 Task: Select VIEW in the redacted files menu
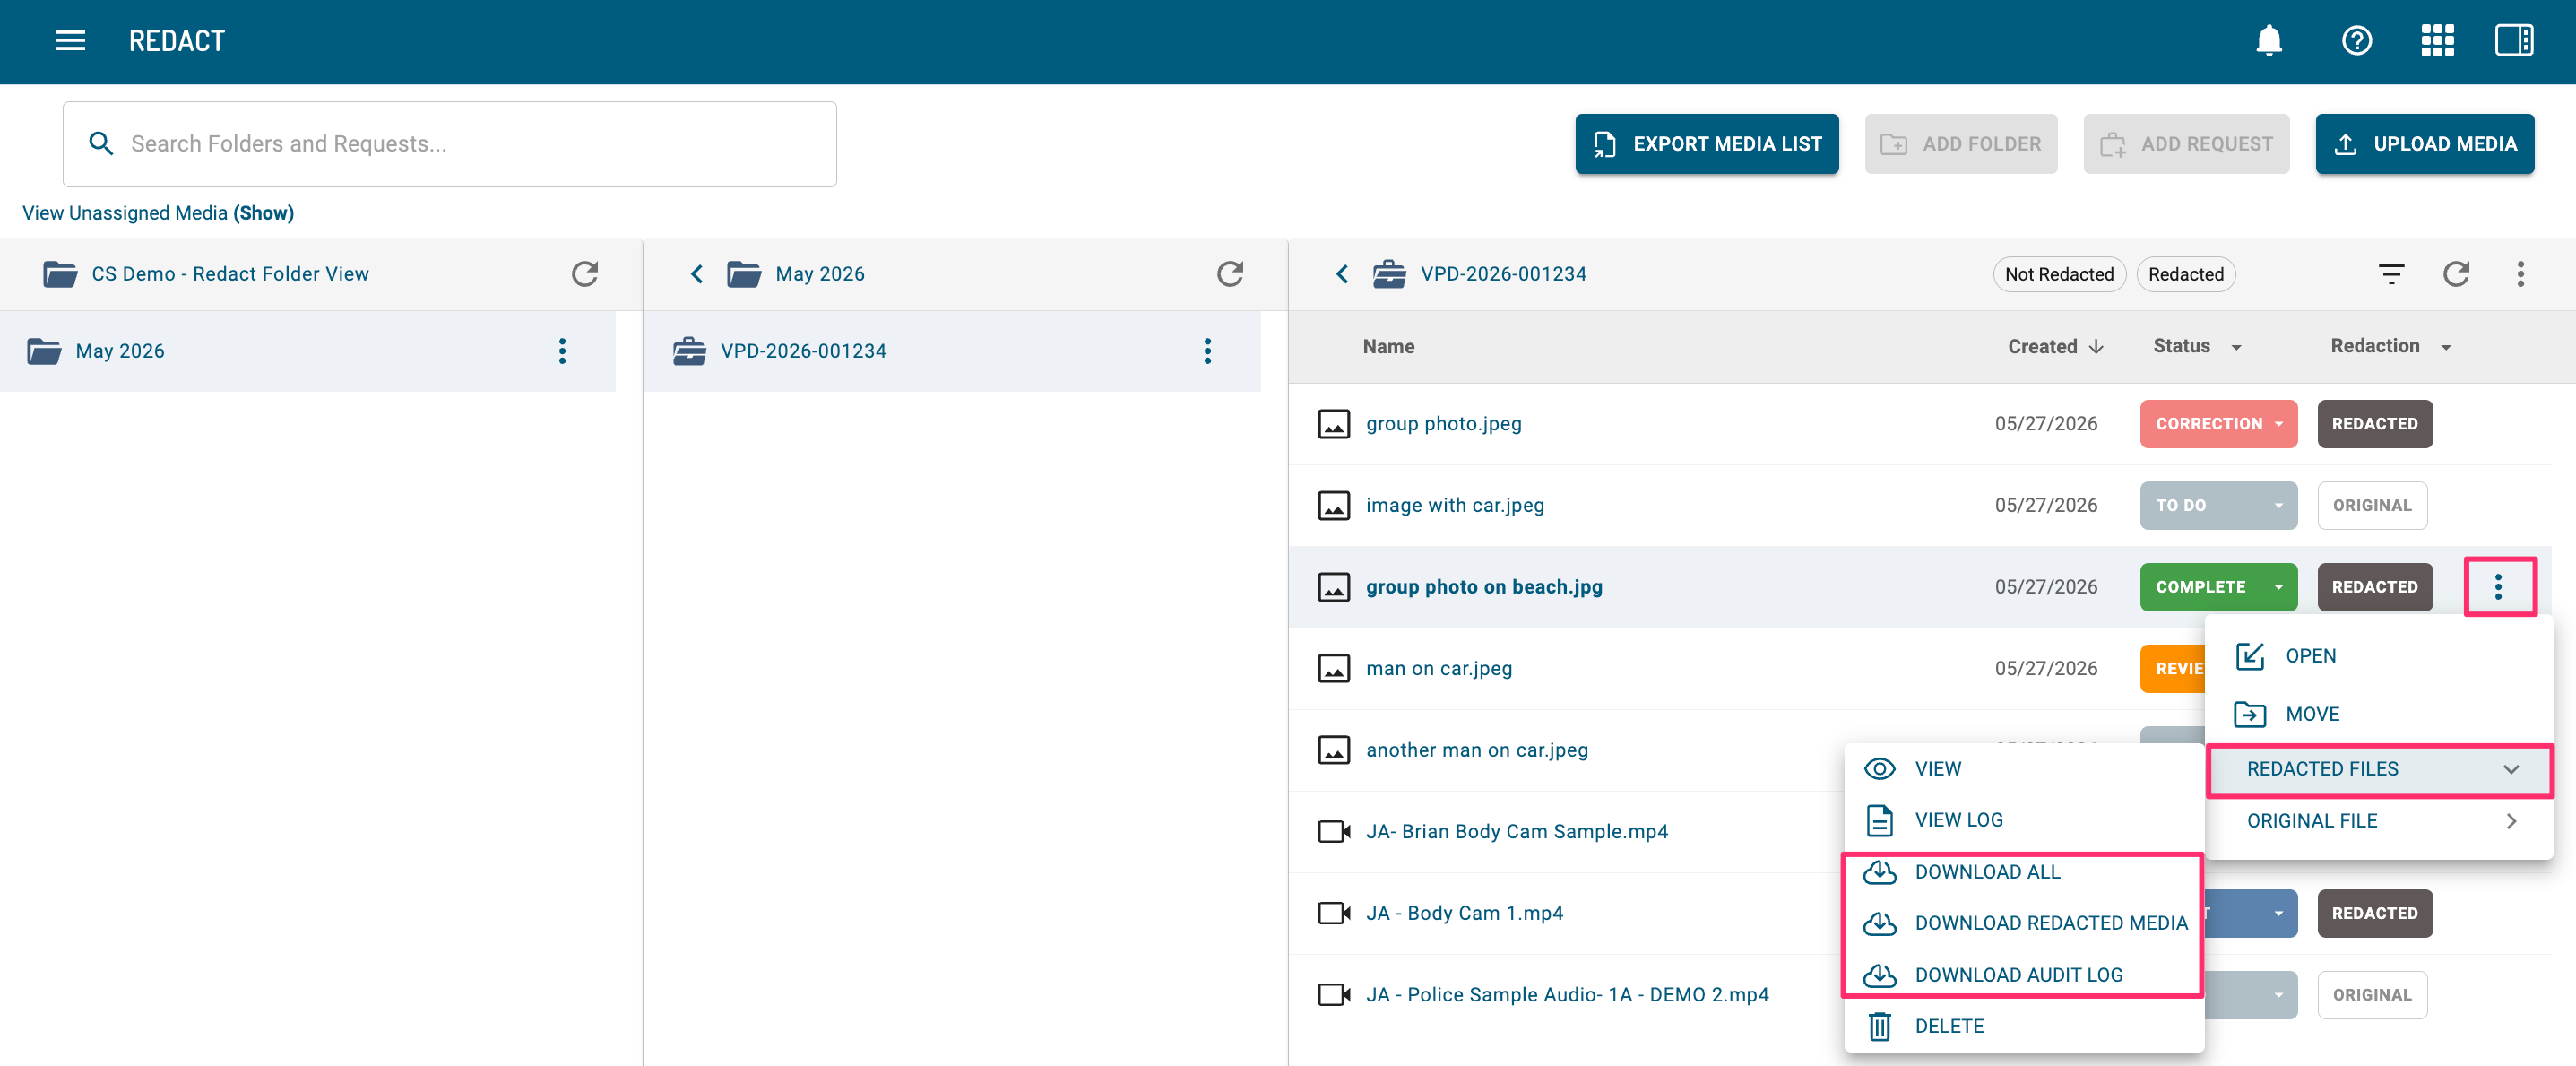pyautogui.click(x=2023, y=769)
